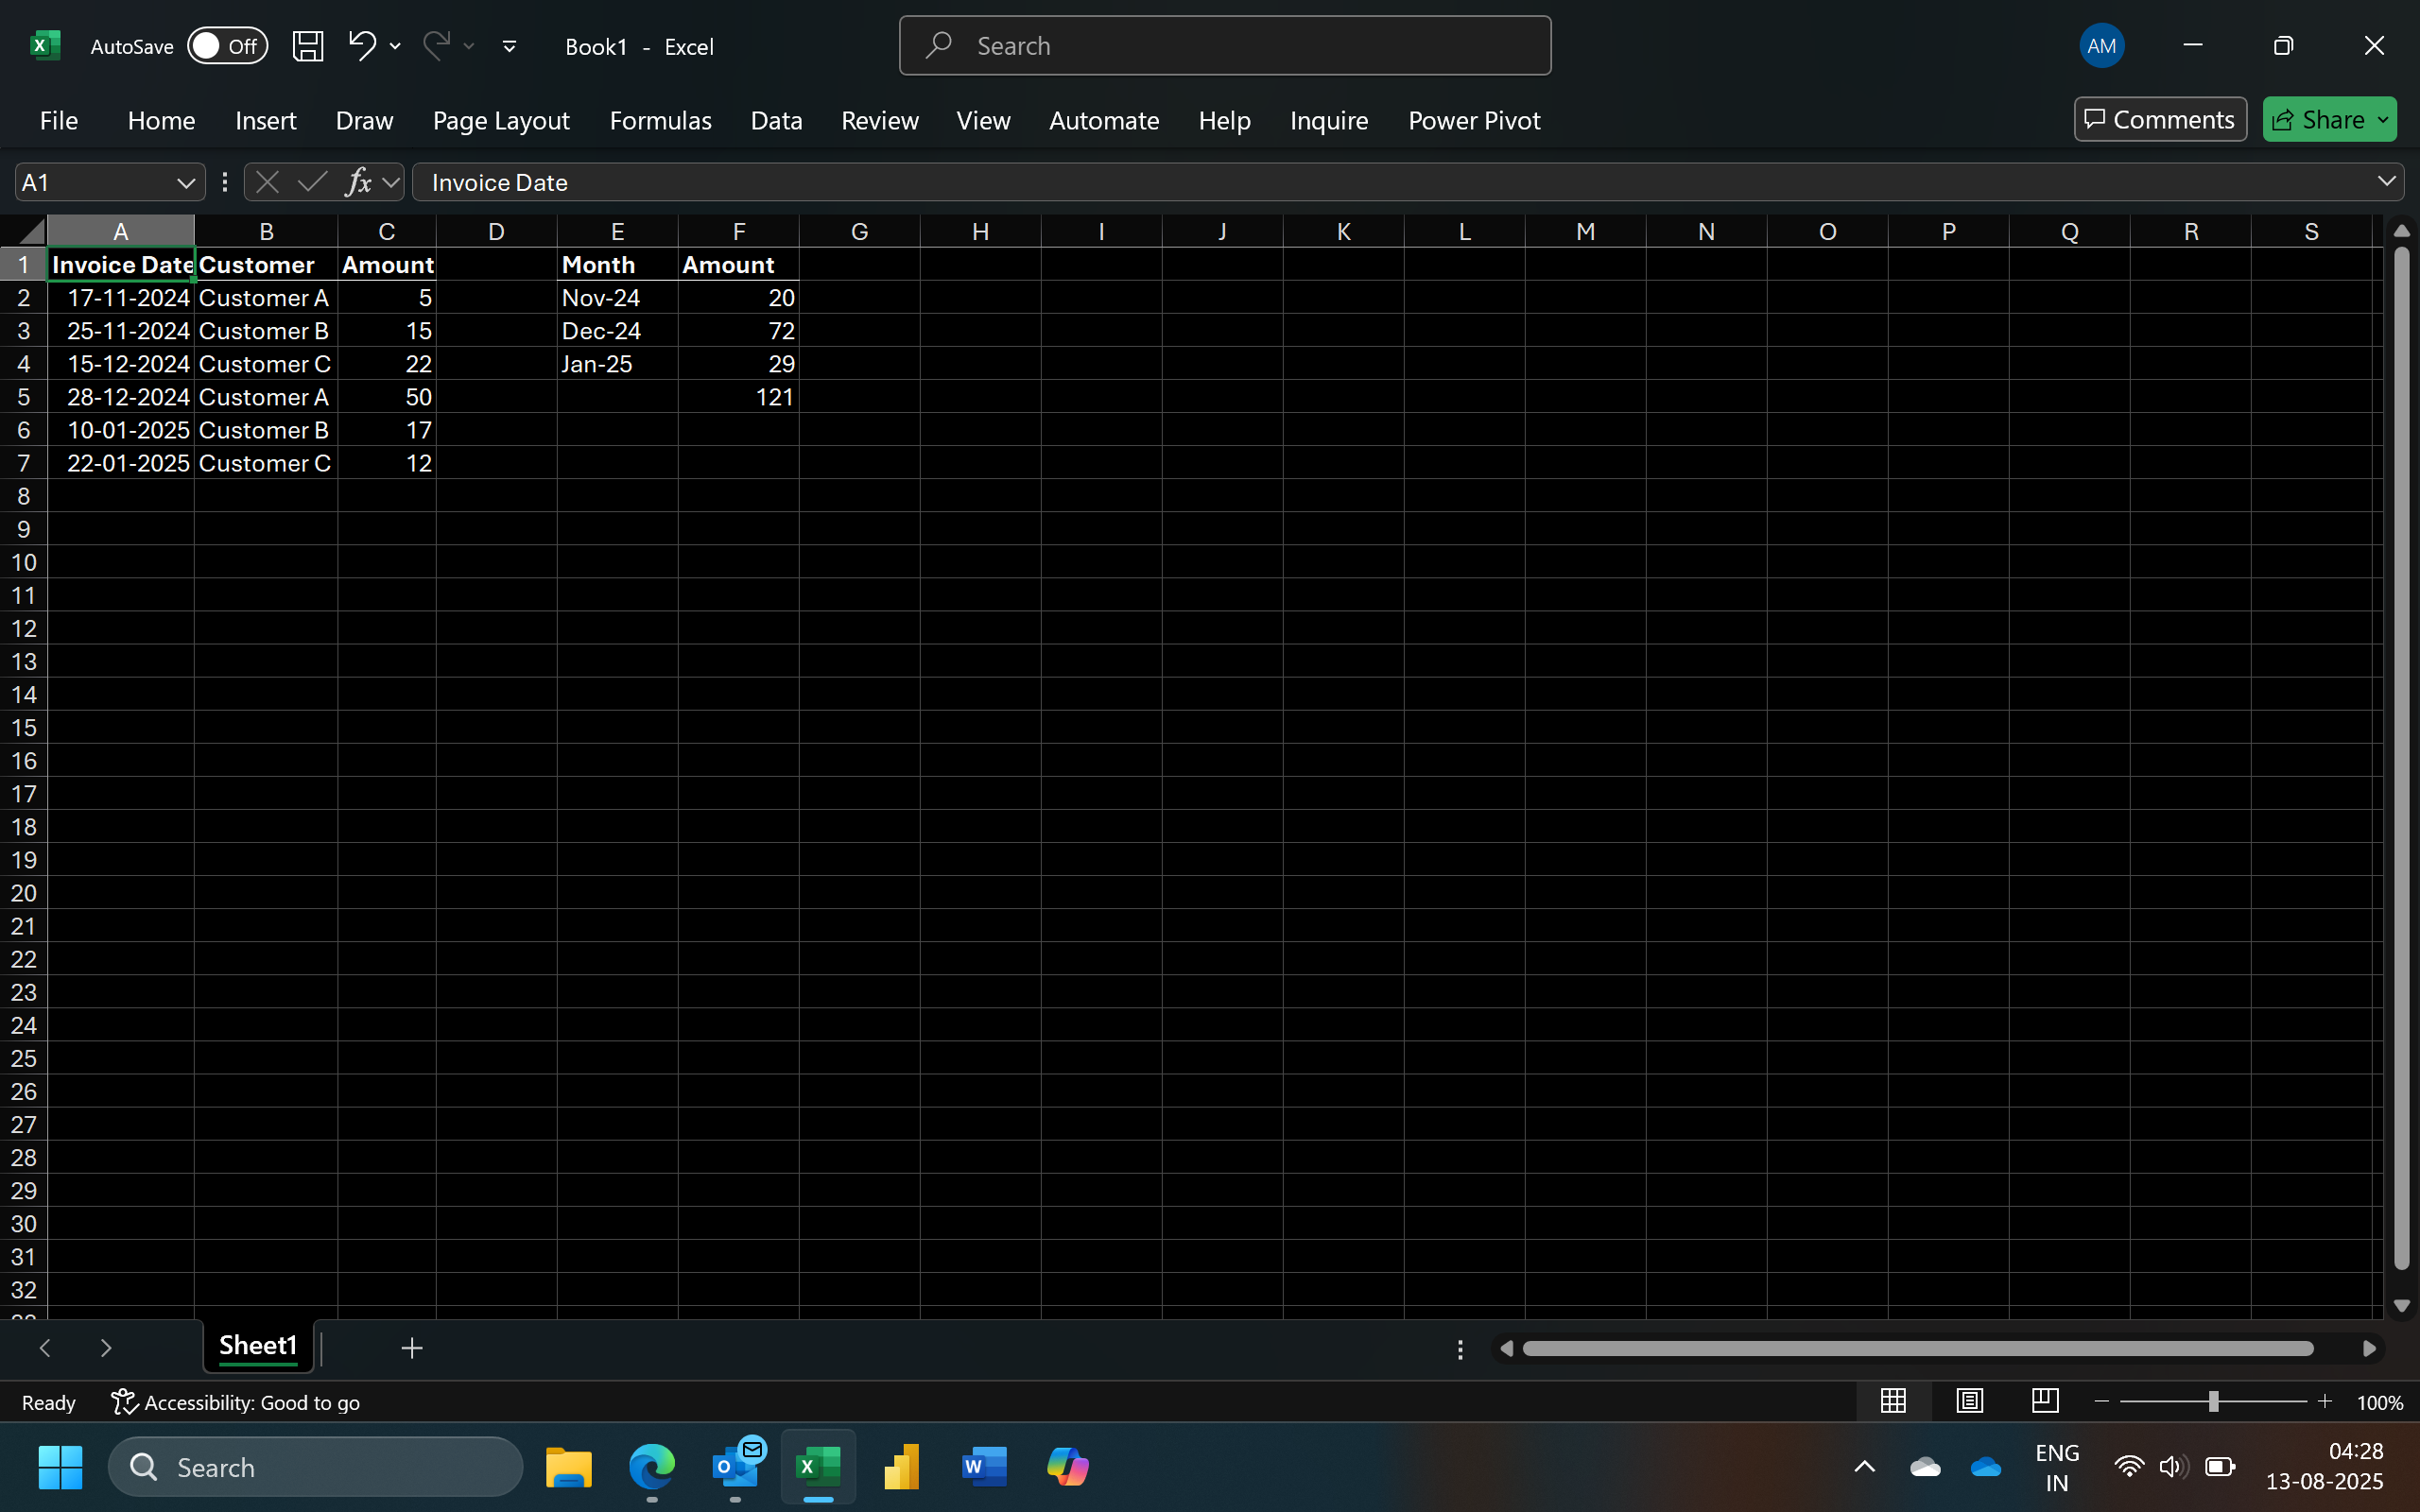
Task: Click the zoom out minus button
Action: click(2101, 1402)
